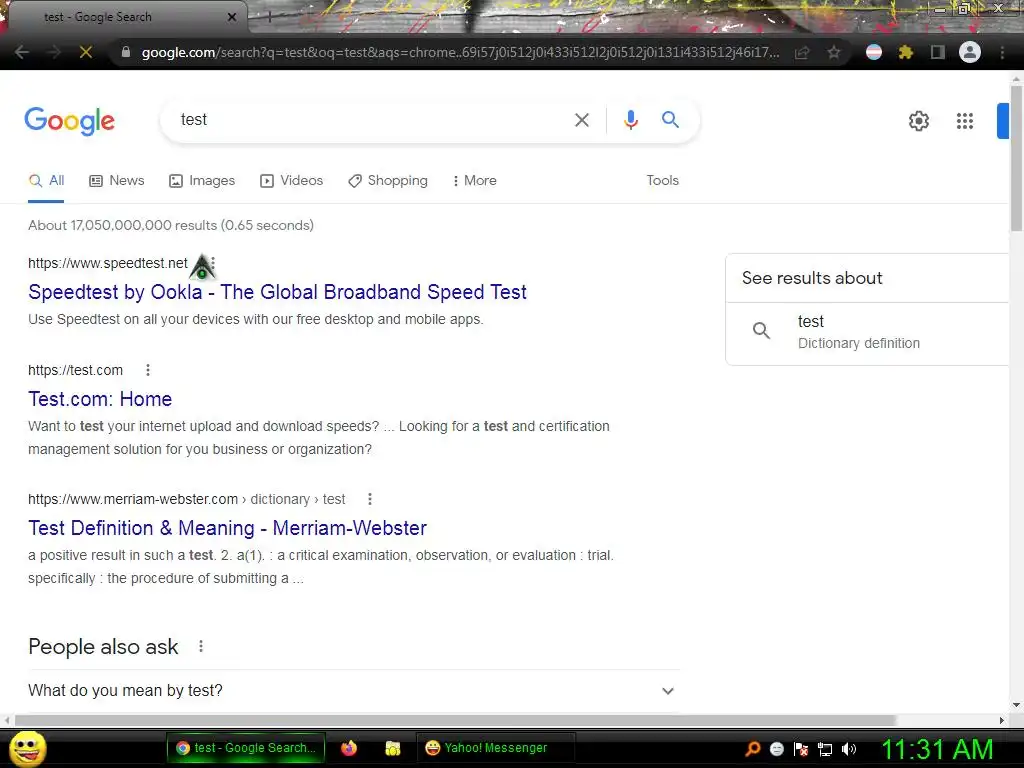Click the magnifier search button
Screen dimensions: 1024x768
[x=670, y=120]
